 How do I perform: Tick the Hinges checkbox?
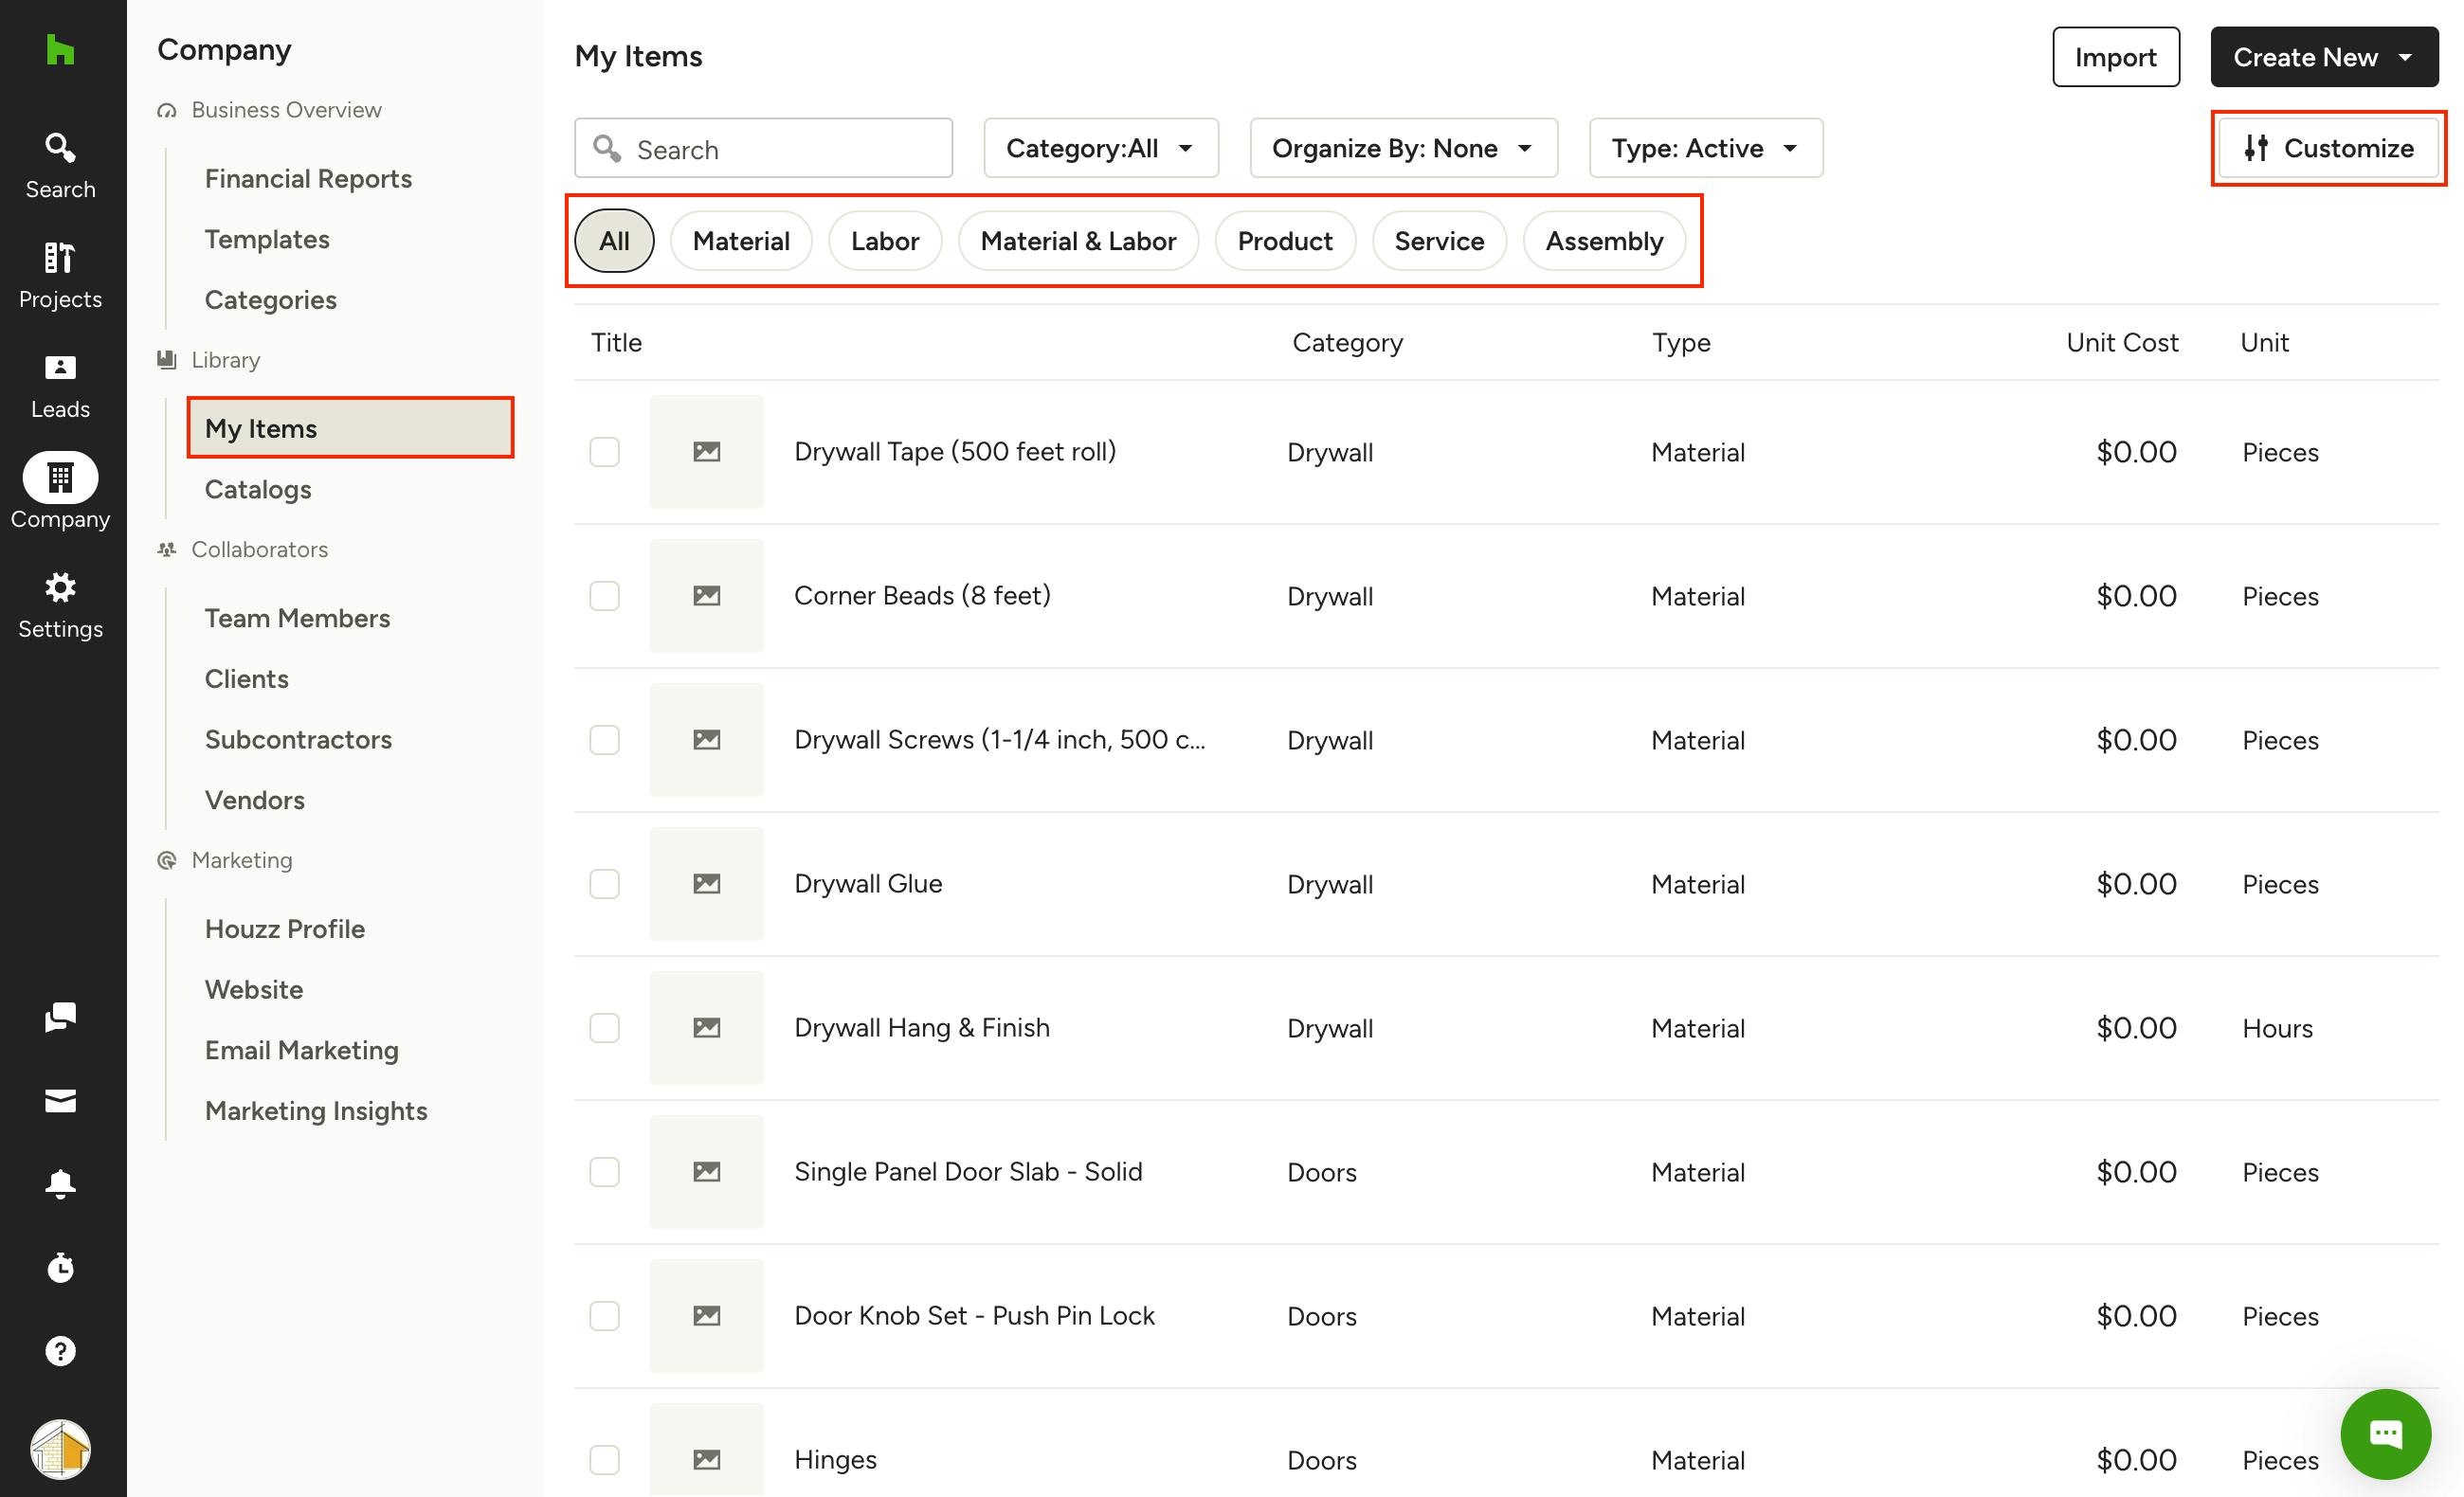[604, 1460]
